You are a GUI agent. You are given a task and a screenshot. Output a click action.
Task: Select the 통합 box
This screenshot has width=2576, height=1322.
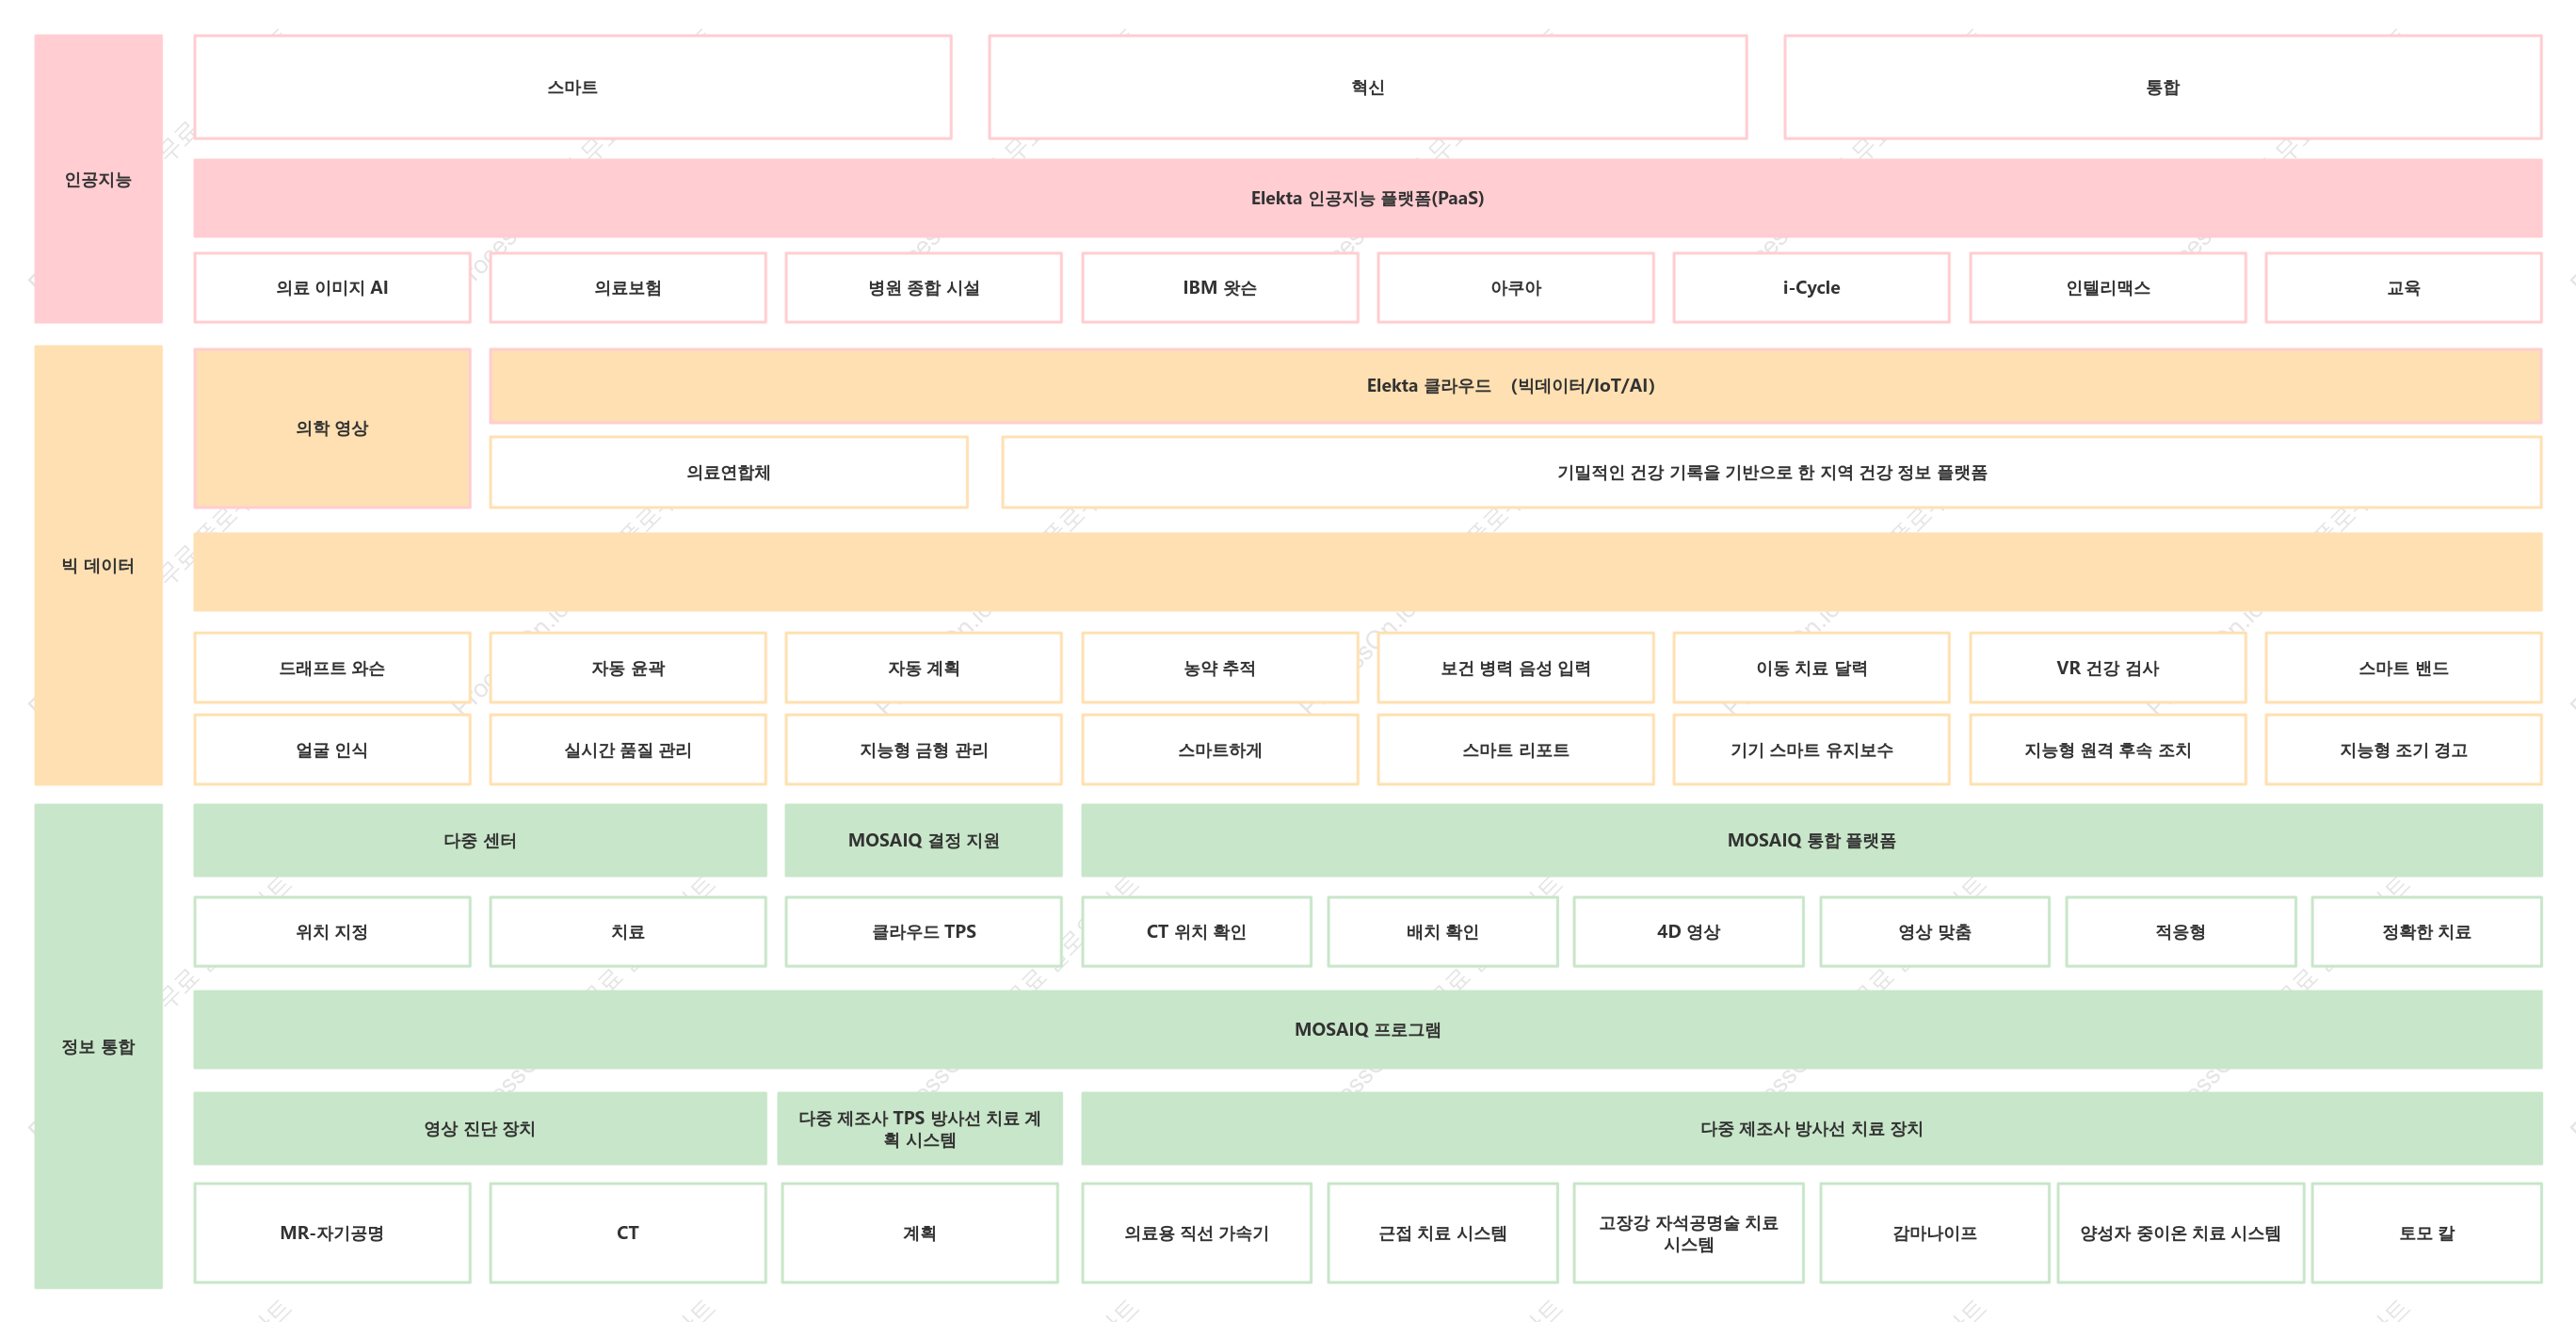[2162, 87]
